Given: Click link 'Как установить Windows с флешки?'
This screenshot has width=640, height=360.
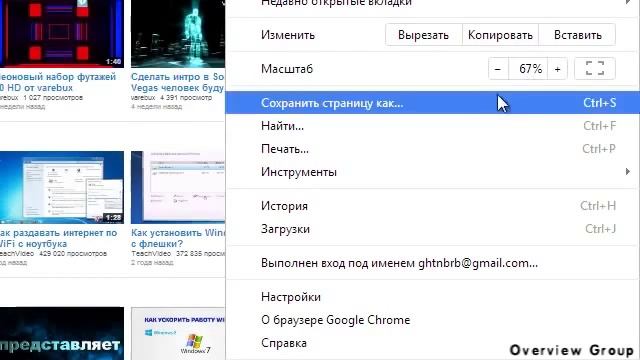Looking at the screenshot, I should point(178,238).
